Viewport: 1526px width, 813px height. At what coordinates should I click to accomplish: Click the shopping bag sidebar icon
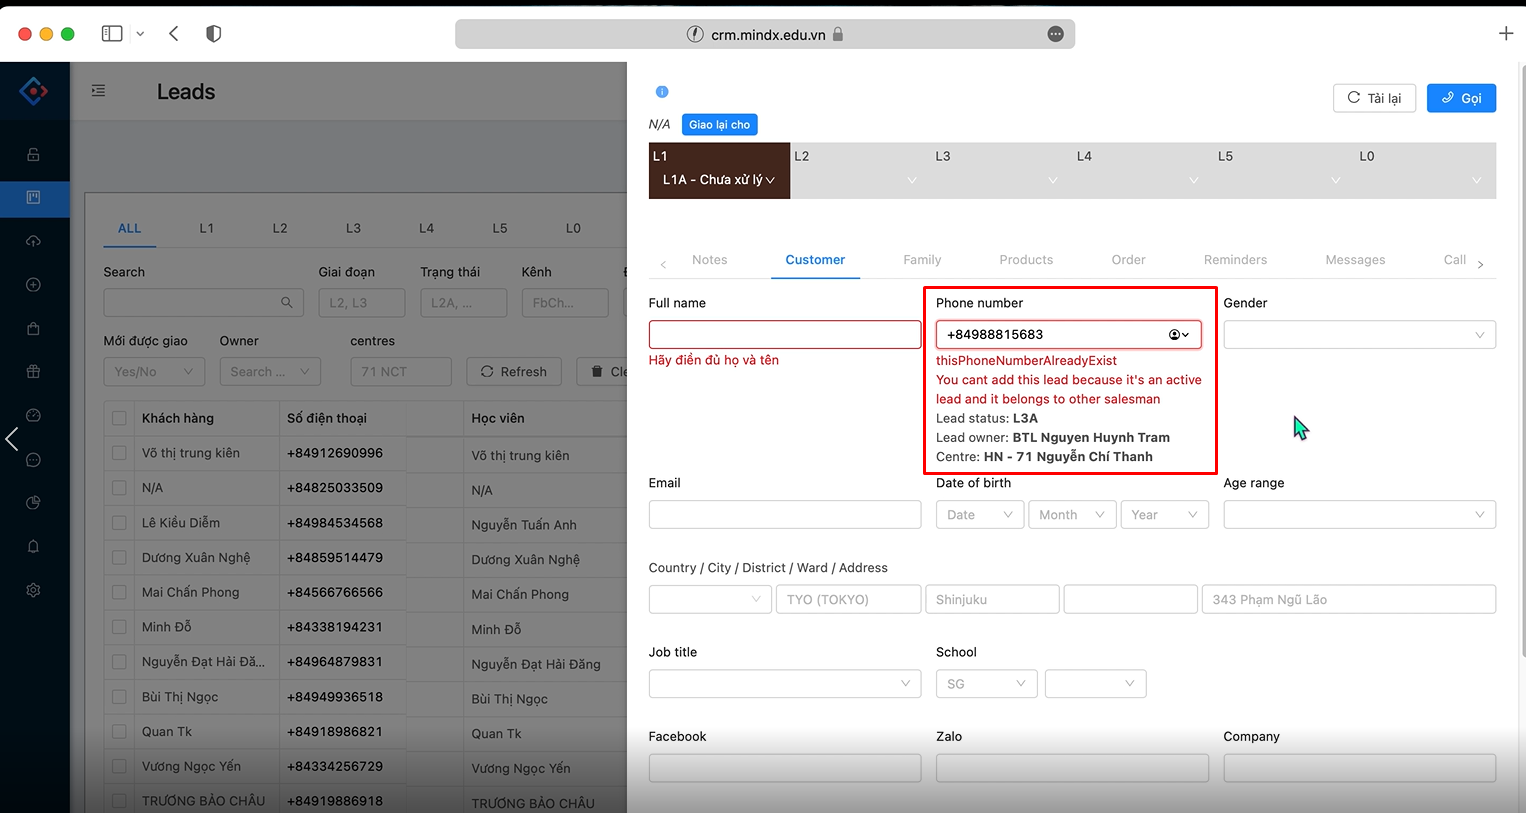point(33,328)
